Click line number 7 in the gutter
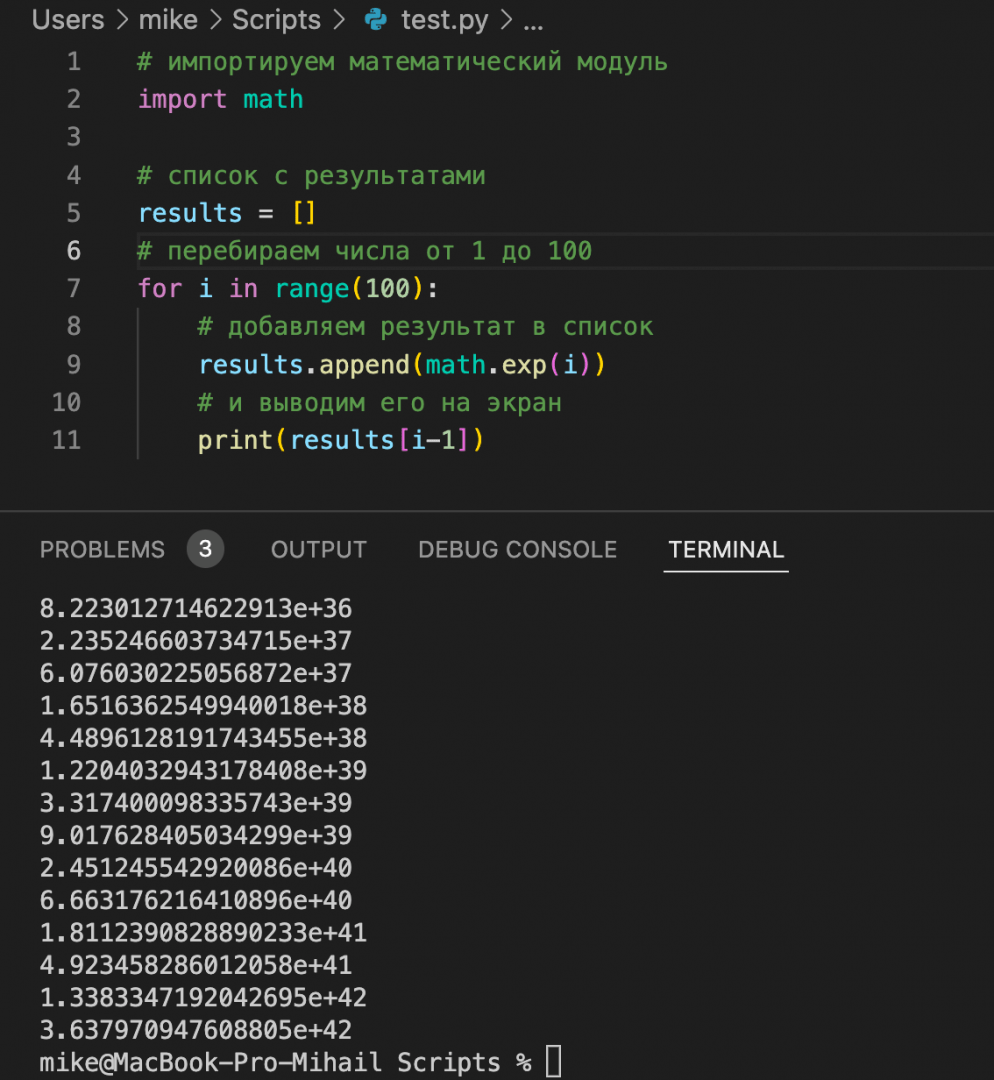 pyautogui.click(x=73, y=288)
